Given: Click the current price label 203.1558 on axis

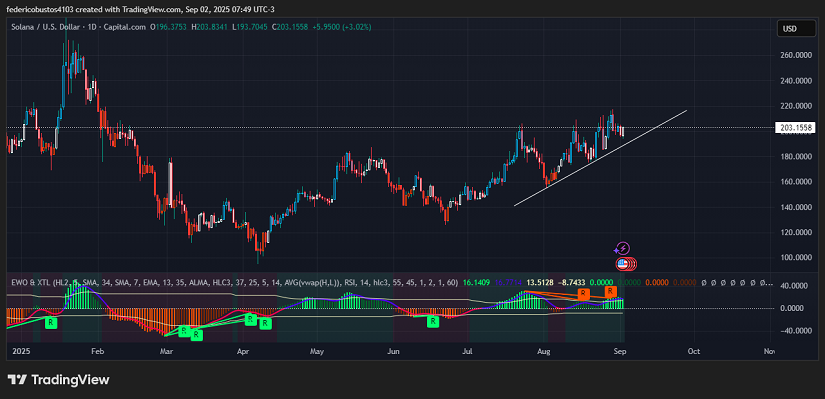Looking at the screenshot, I should tap(796, 127).
